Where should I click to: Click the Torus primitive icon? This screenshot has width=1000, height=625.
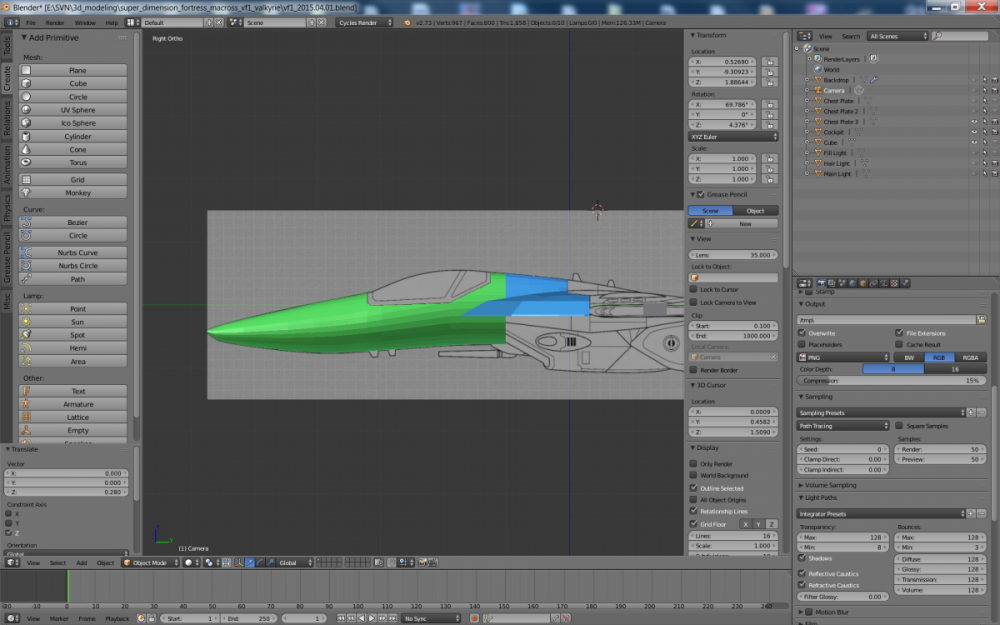(x=26, y=163)
